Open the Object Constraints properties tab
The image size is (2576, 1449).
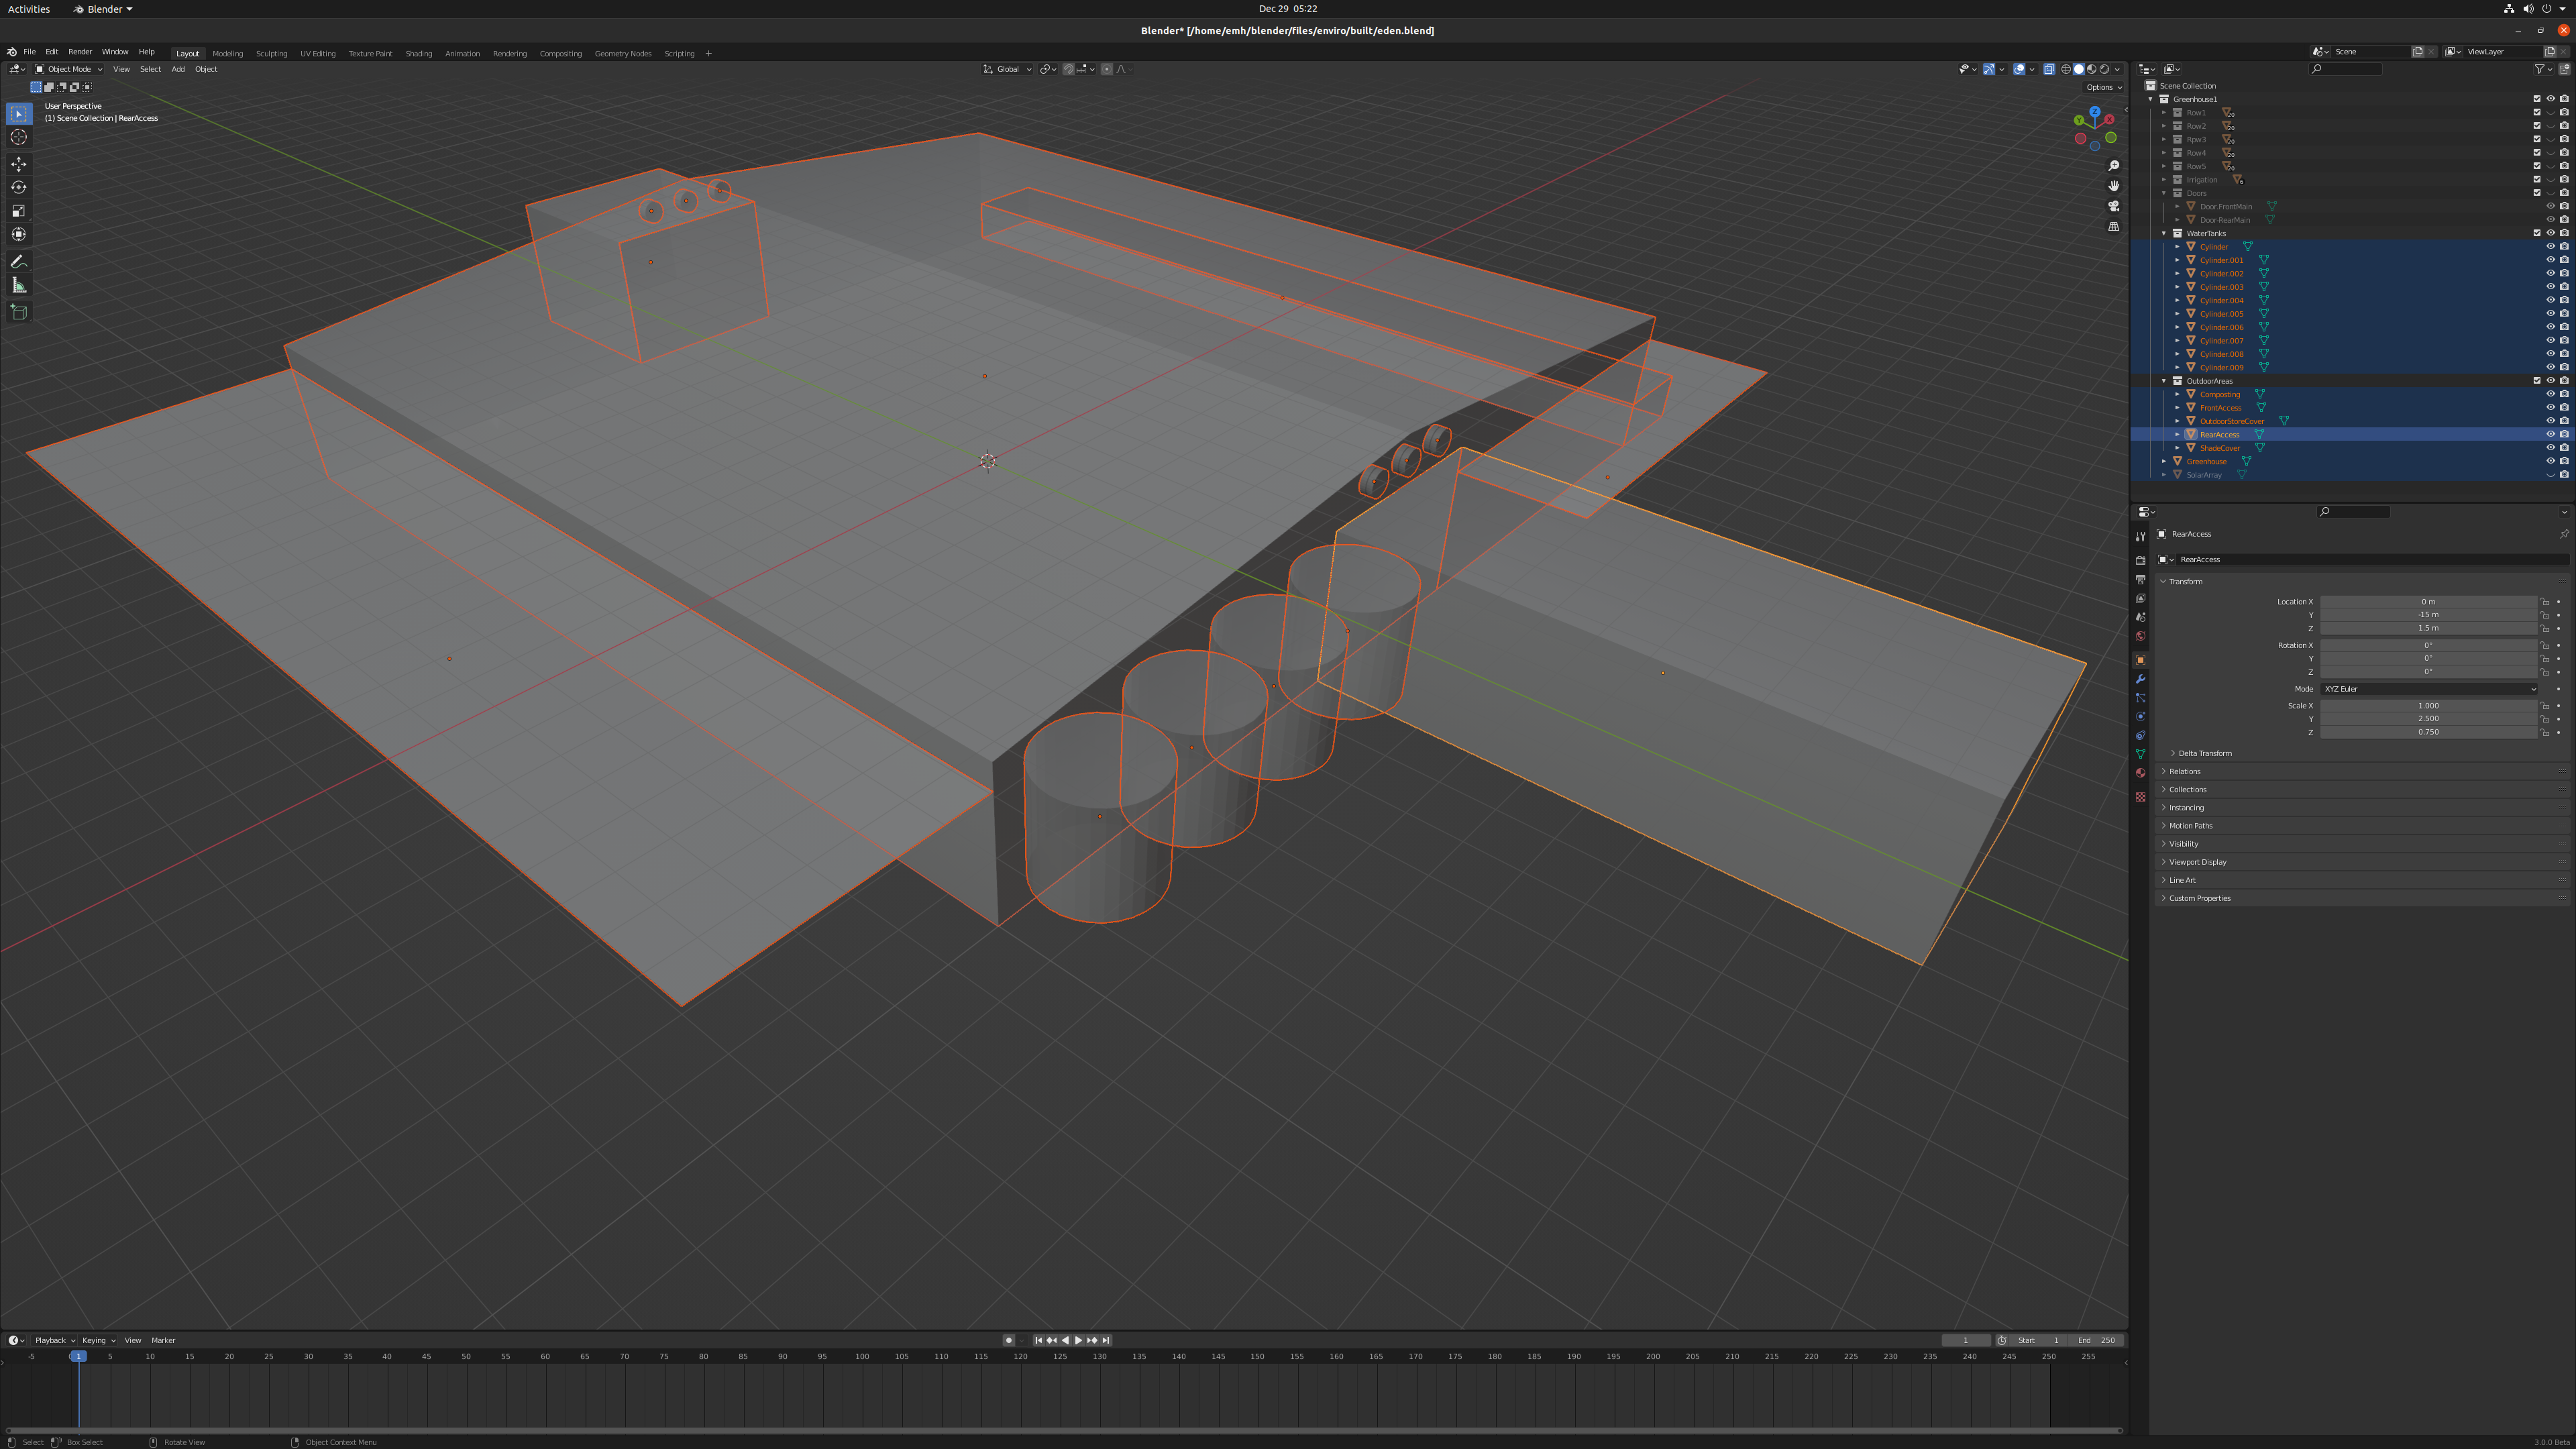pyautogui.click(x=2140, y=736)
